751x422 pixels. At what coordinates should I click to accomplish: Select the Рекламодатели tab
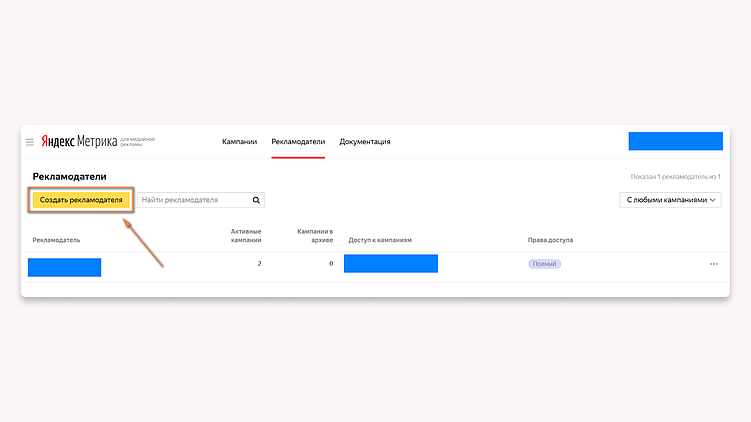tap(298, 142)
